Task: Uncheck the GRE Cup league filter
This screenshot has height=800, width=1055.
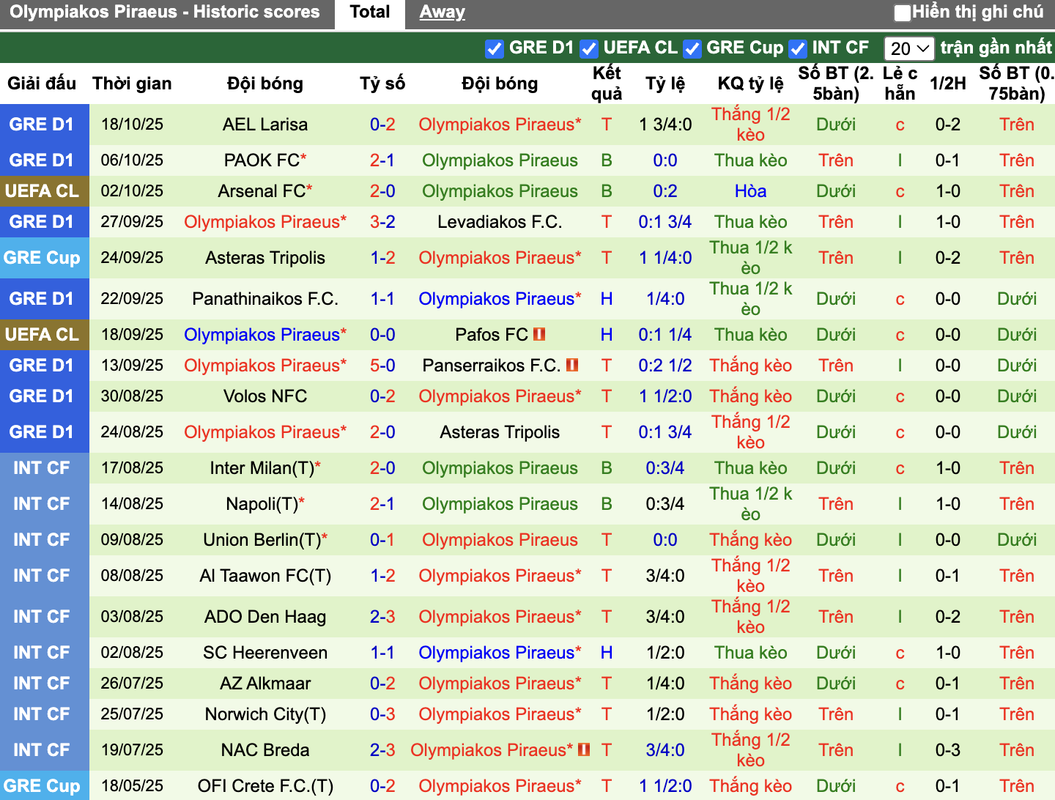Action: point(692,48)
